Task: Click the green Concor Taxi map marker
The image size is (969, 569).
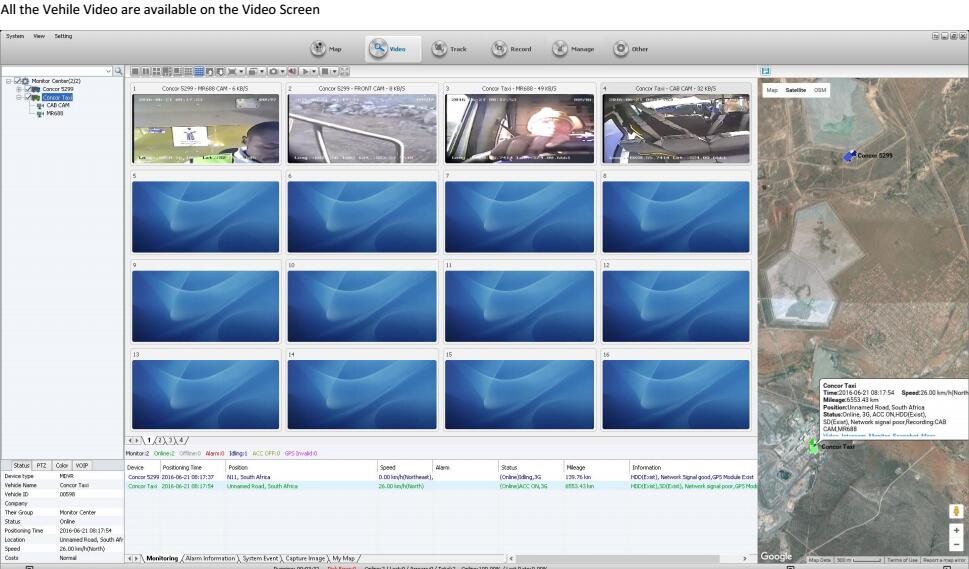Action: (x=813, y=446)
